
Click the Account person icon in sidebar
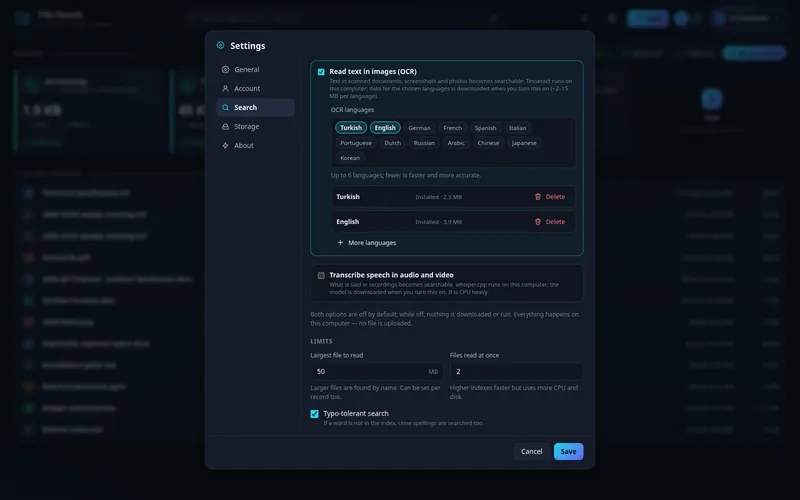225,88
